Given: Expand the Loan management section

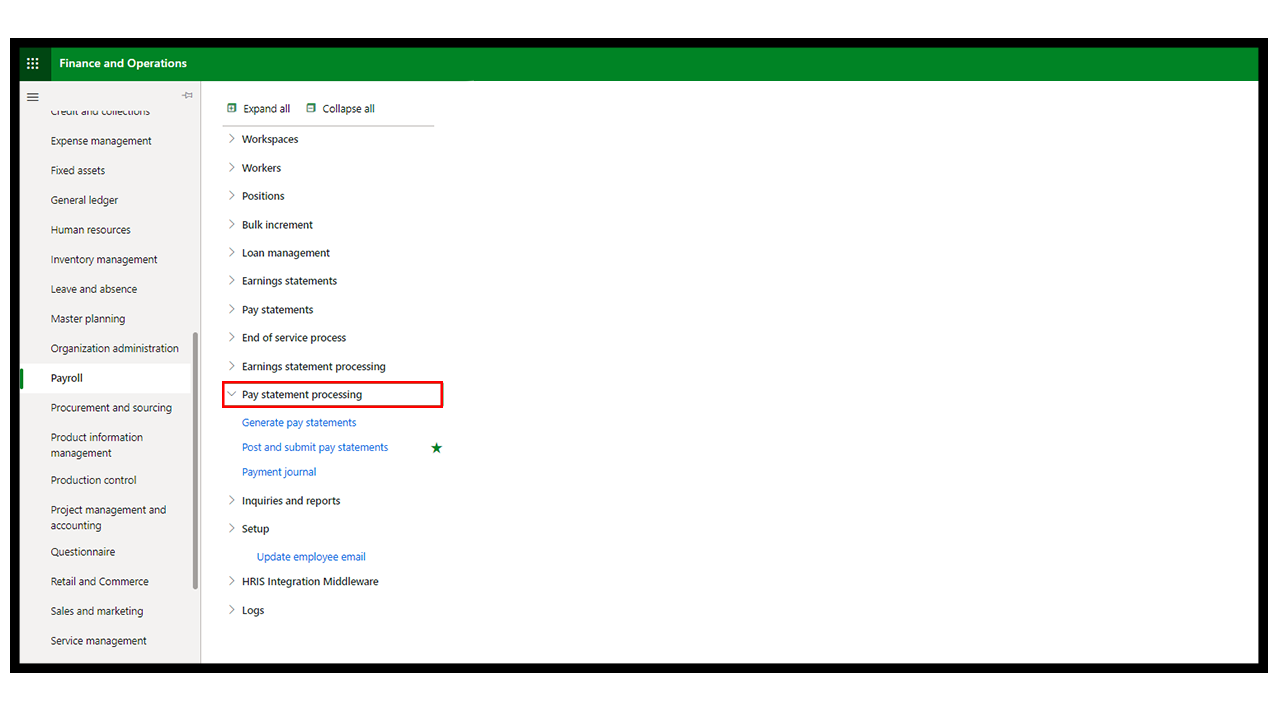Looking at the screenshot, I should tap(232, 253).
